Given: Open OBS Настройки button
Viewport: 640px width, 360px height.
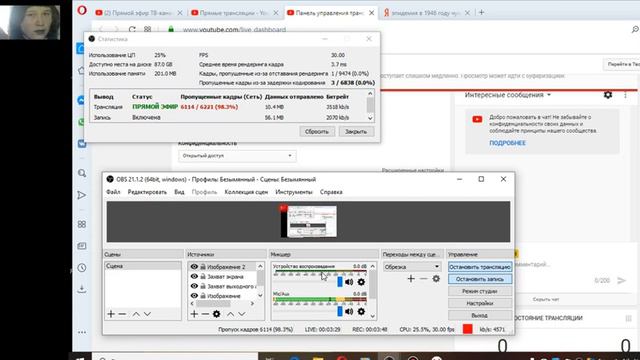Looking at the screenshot, I should point(480,303).
